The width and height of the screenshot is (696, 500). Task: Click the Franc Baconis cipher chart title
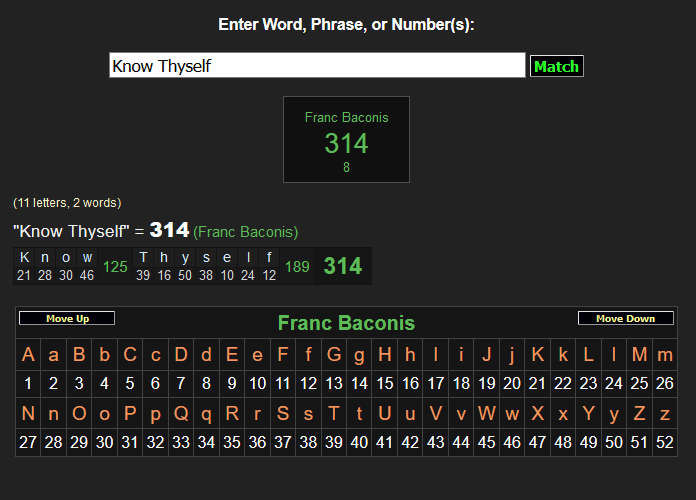click(346, 323)
